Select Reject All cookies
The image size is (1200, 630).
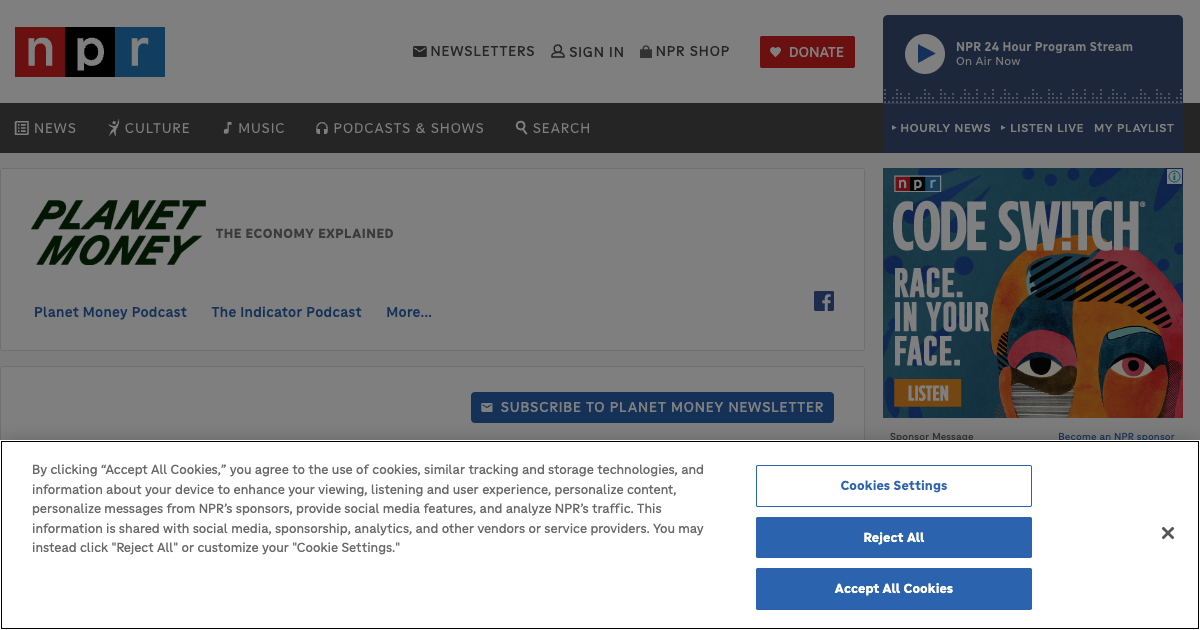coord(893,537)
